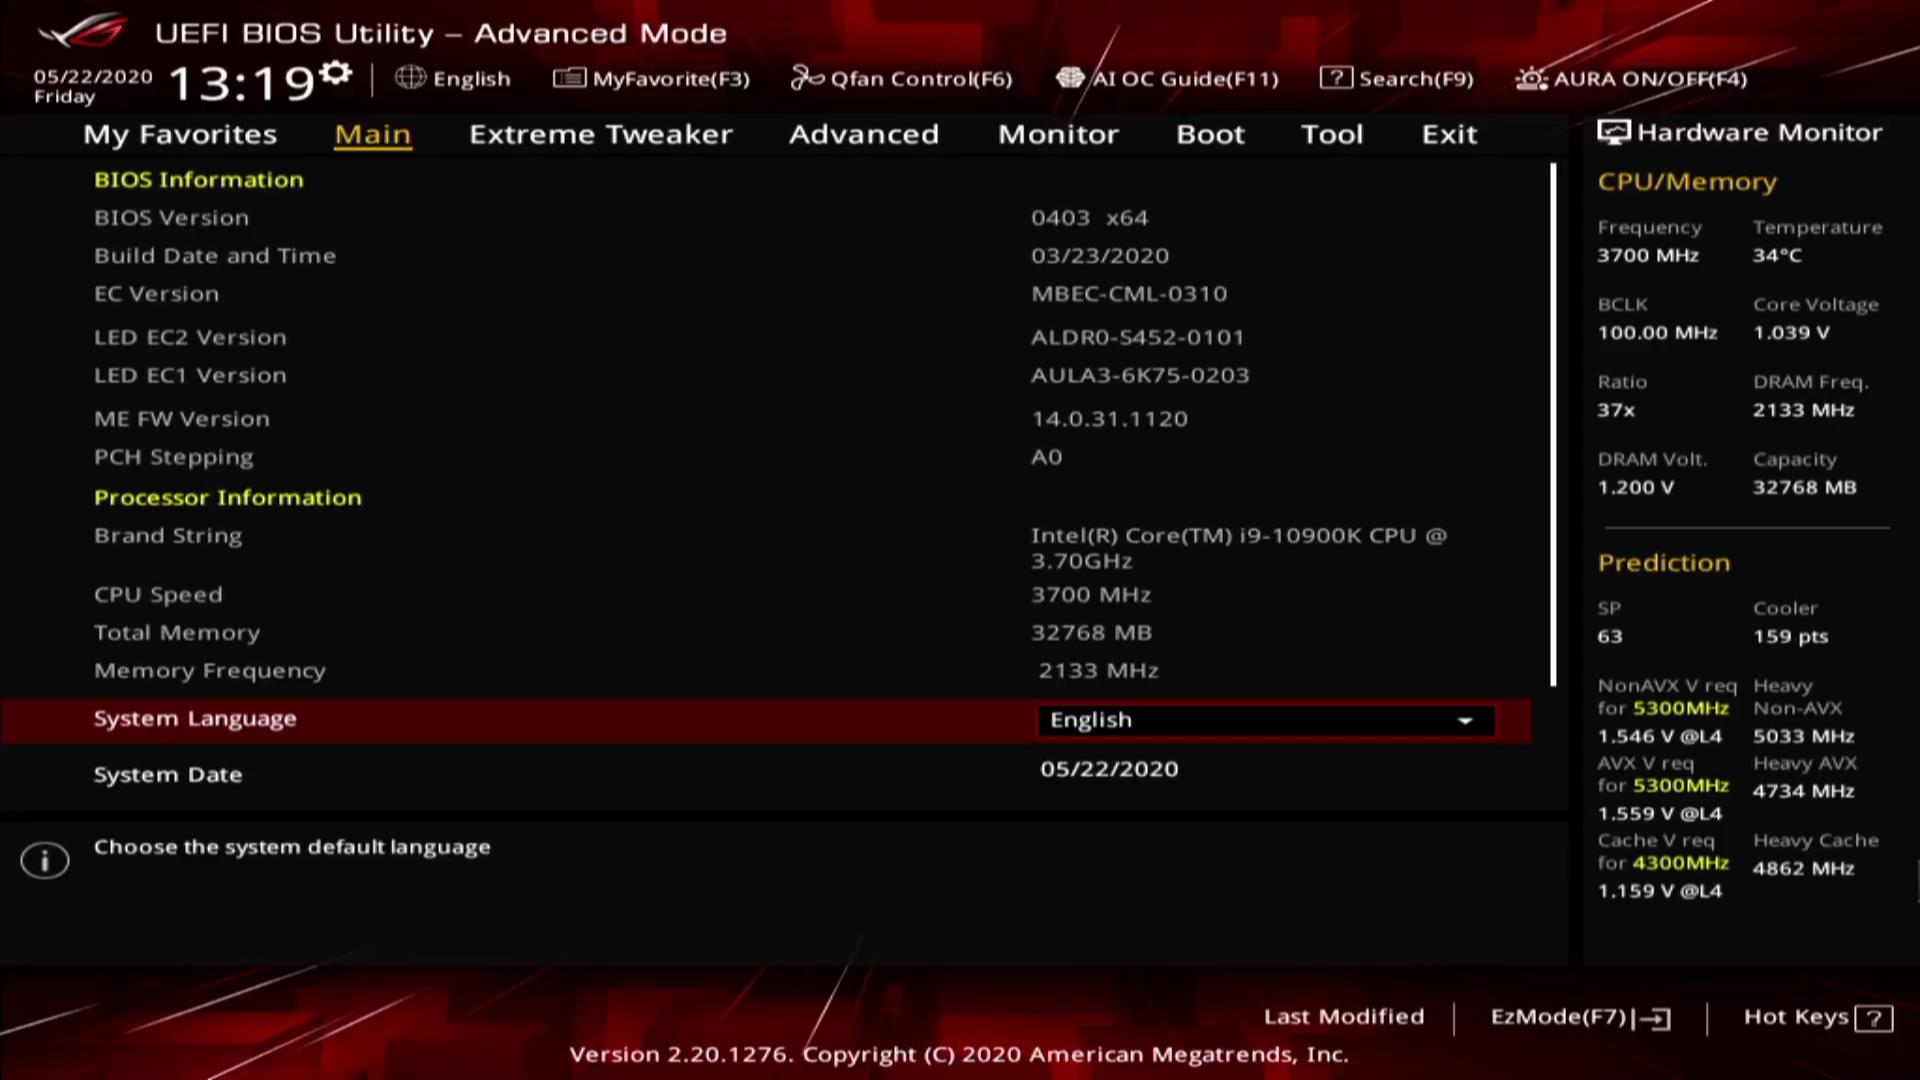1920x1080 pixels.
Task: Click the AI OC Guide brain icon
Action: tap(1070, 77)
